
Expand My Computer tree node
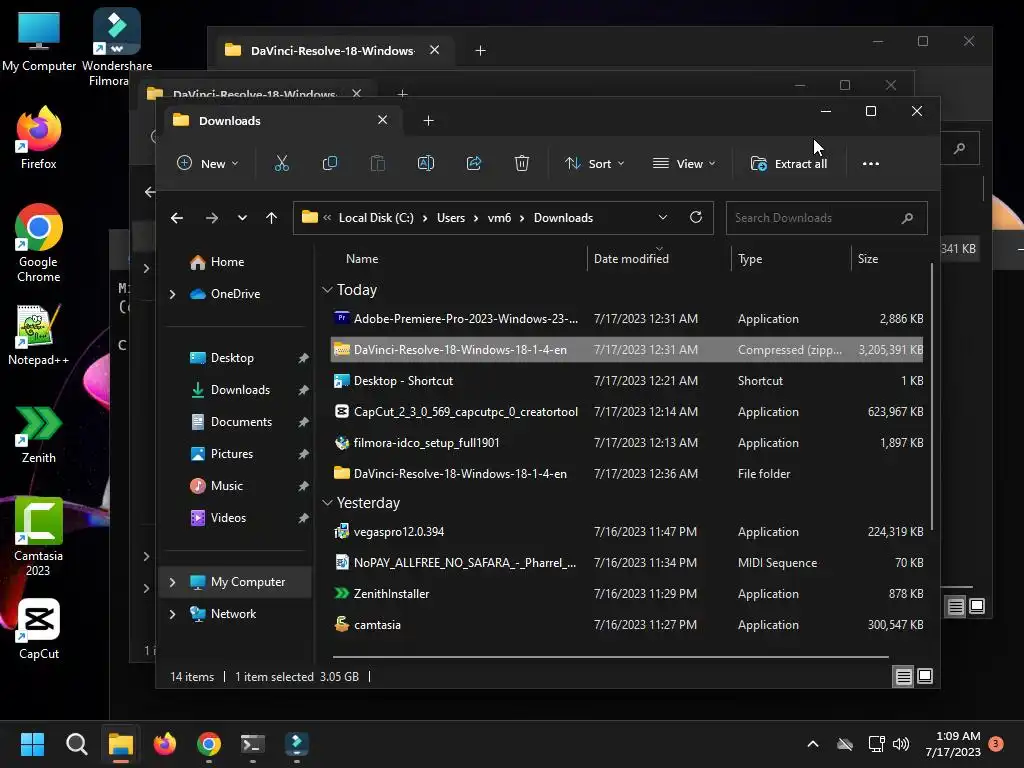[x=172, y=582]
